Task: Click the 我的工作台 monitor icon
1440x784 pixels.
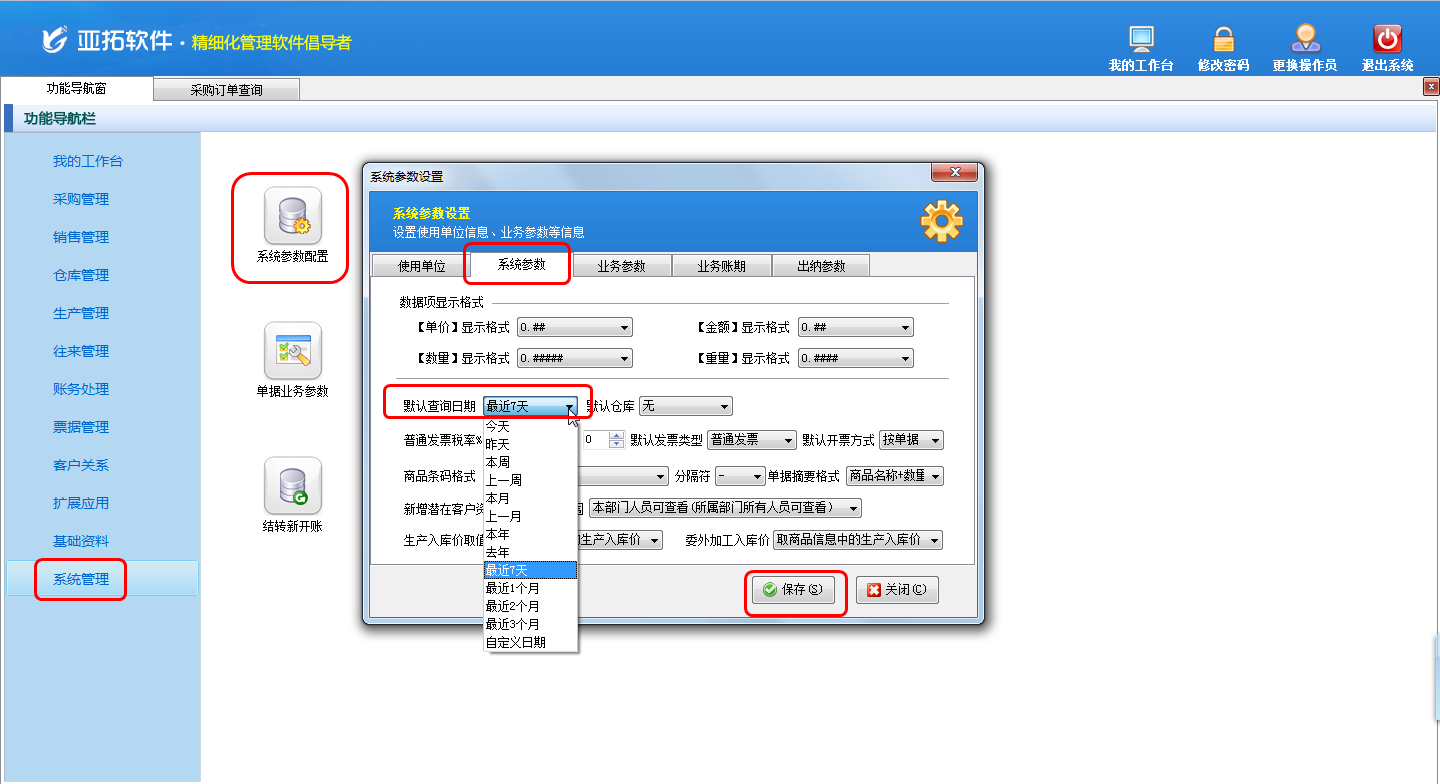Action: [1141, 40]
